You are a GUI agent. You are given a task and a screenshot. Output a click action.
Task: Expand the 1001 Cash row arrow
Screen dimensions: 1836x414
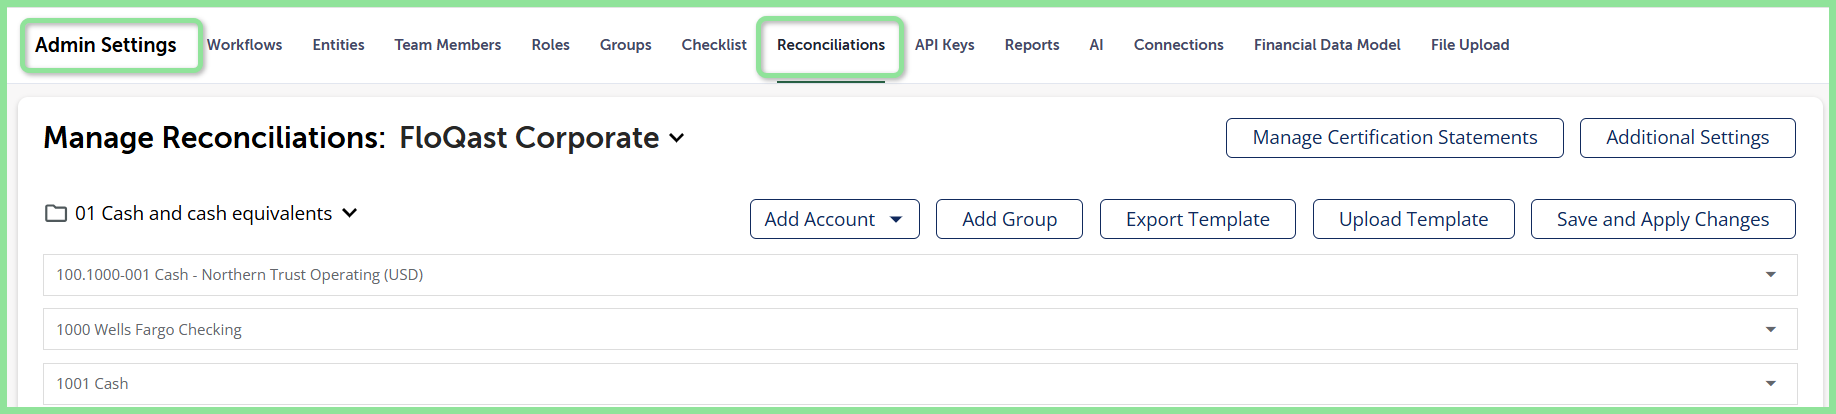(x=1771, y=383)
